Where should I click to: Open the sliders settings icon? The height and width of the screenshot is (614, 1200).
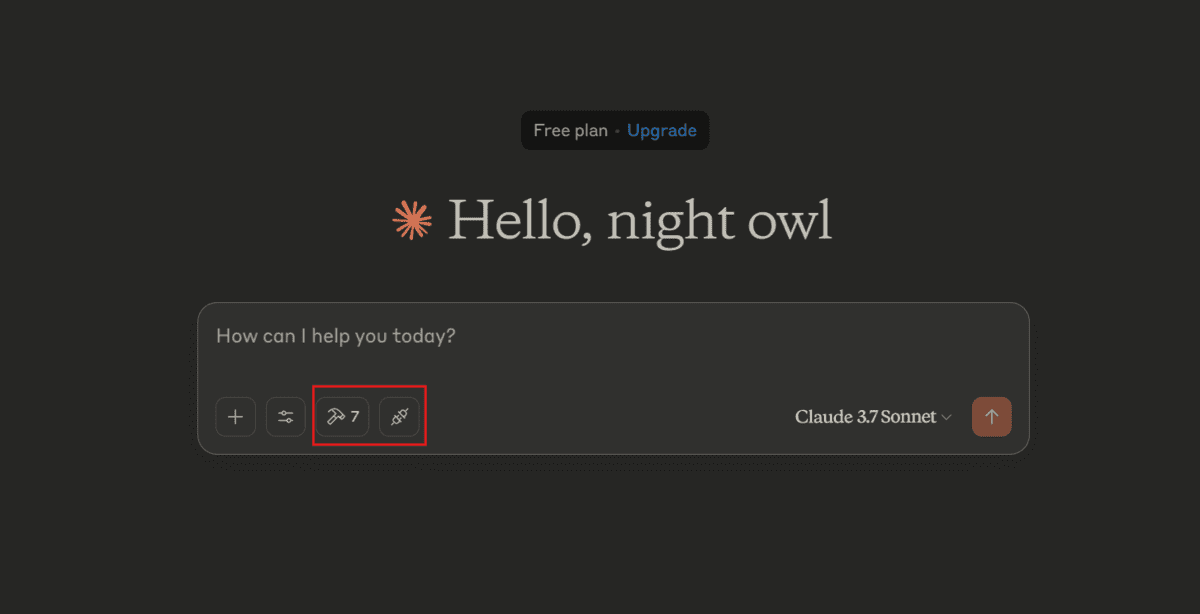pyautogui.click(x=286, y=417)
